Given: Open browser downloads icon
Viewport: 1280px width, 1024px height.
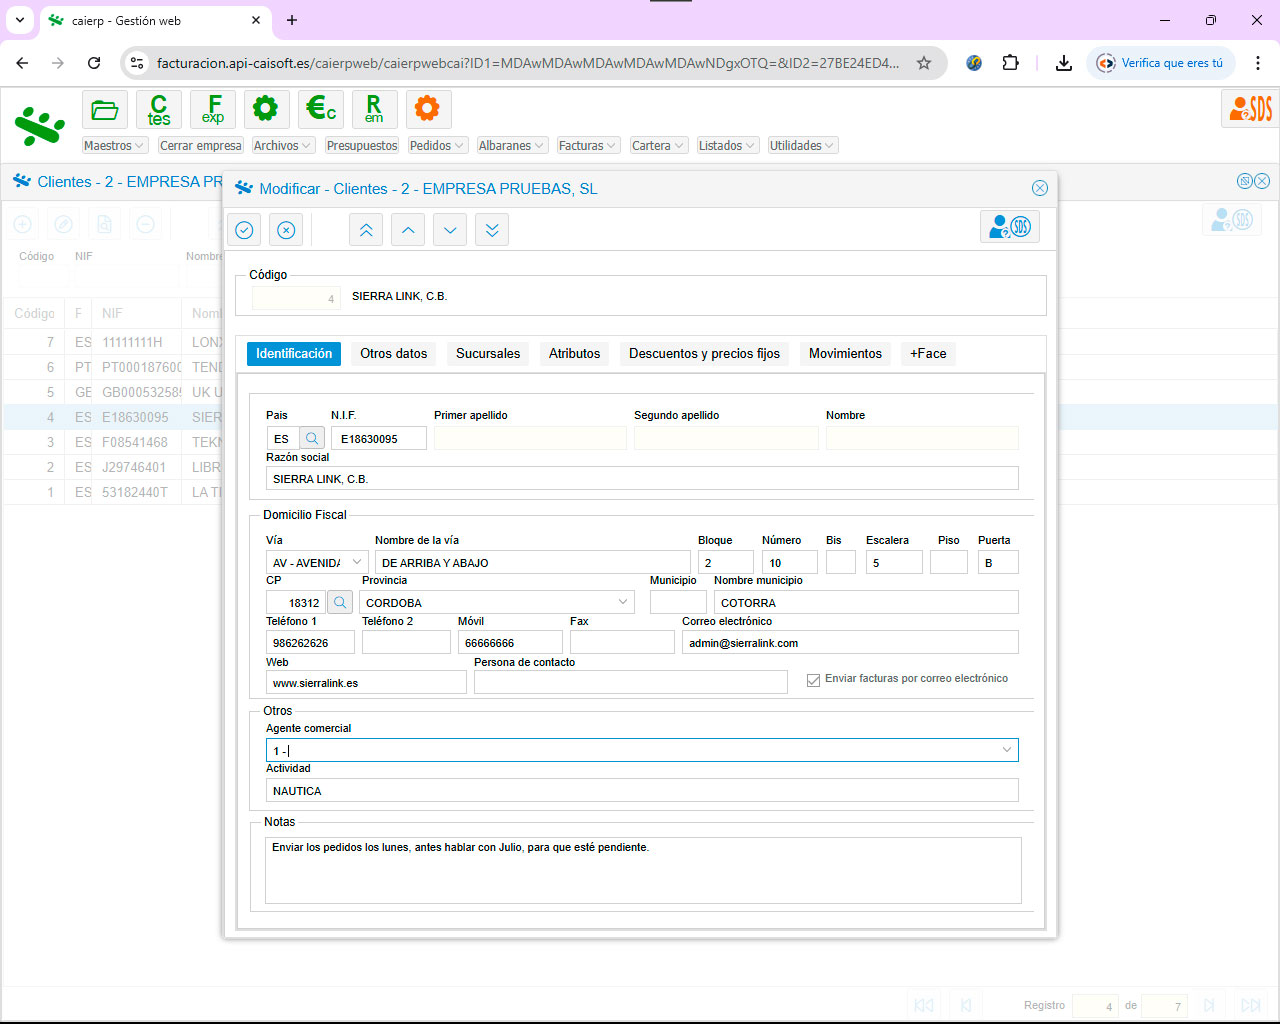Looking at the screenshot, I should pyautogui.click(x=1064, y=63).
